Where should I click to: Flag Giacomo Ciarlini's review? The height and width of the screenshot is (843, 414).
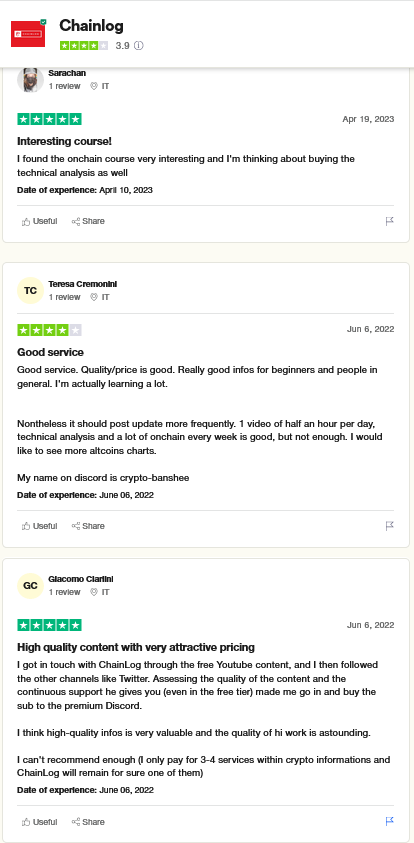[390, 821]
